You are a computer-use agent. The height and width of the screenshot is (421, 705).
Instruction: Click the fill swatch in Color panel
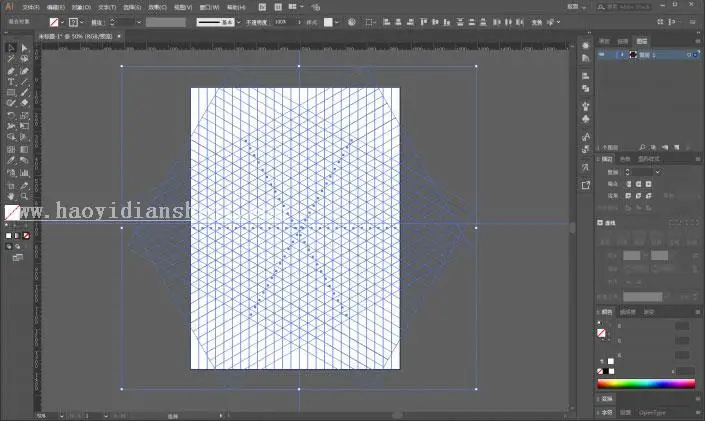point(601,333)
